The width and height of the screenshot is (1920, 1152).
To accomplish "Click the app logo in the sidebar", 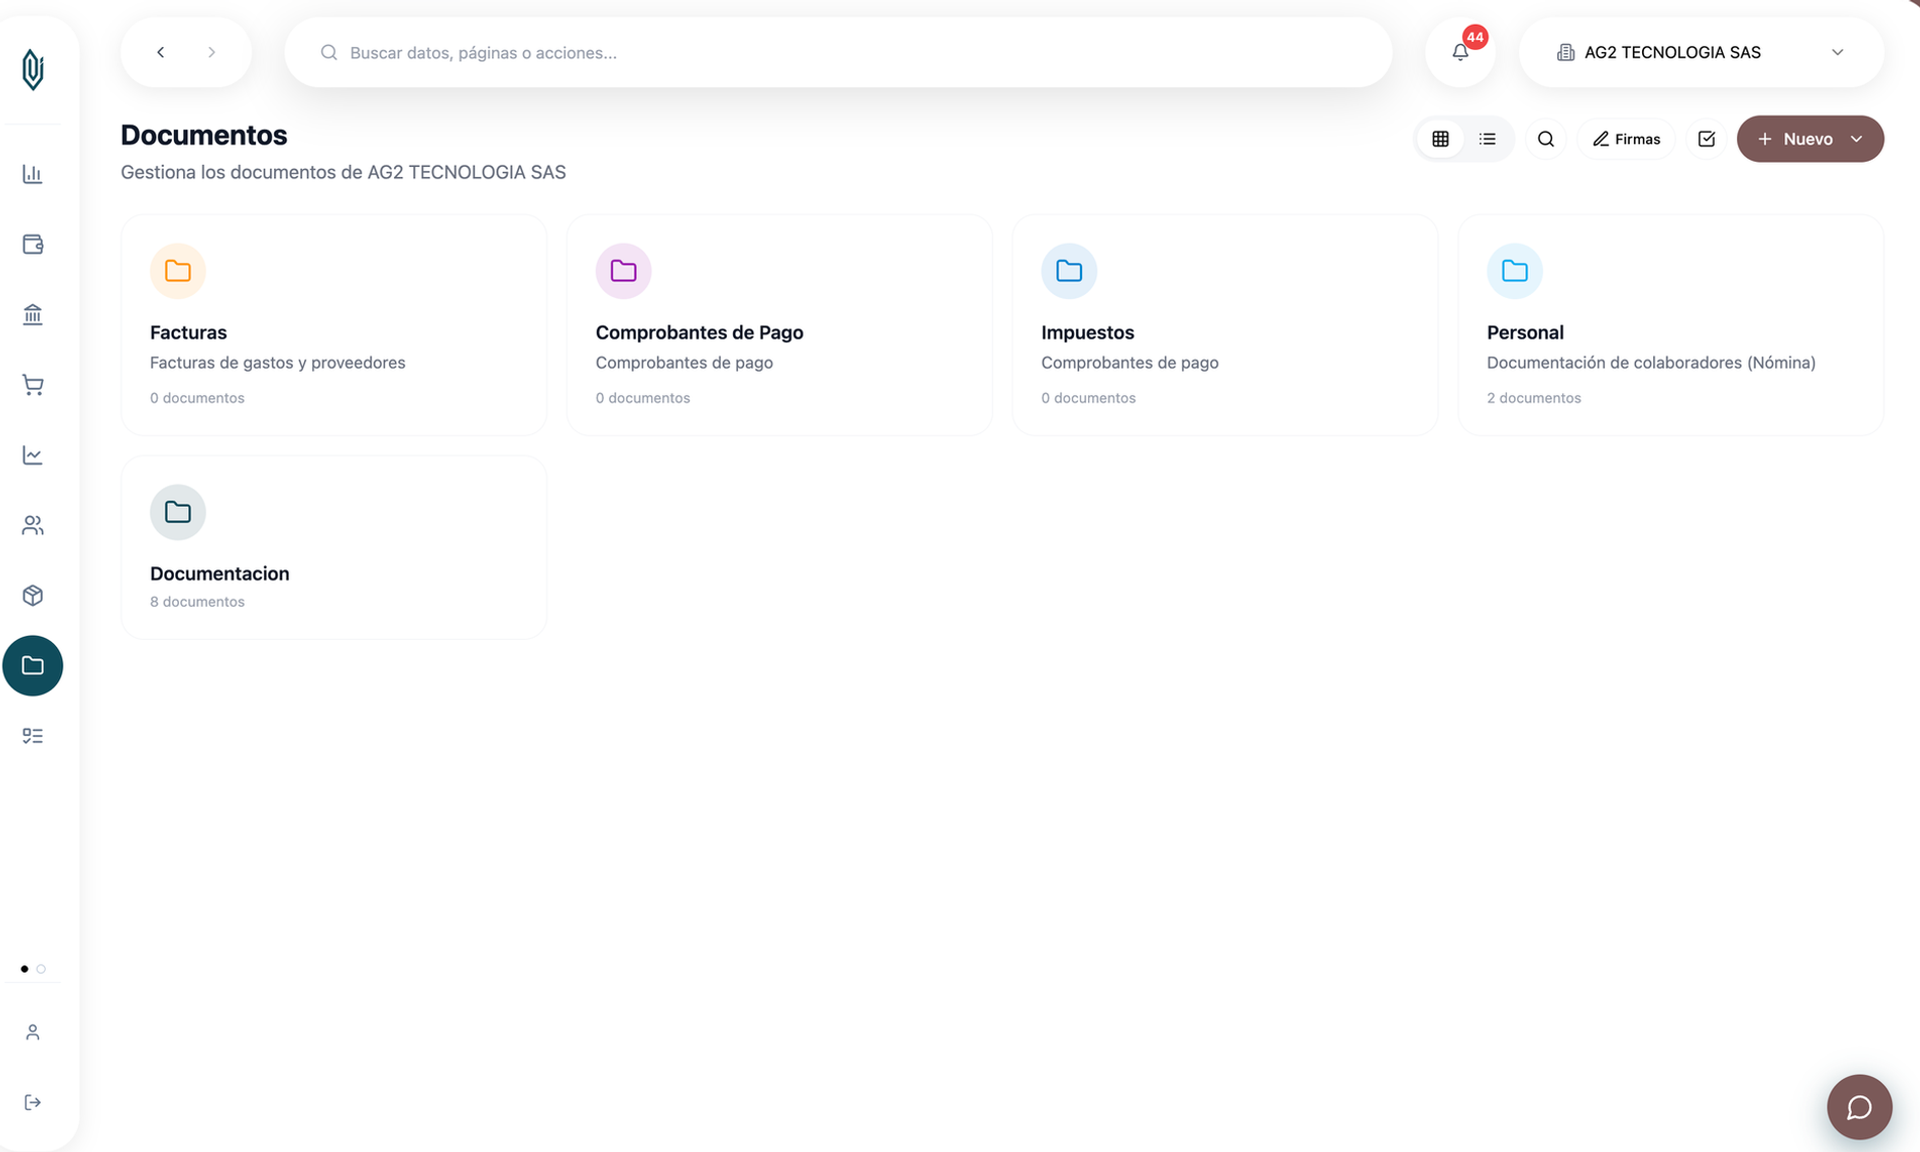I will coord(33,70).
